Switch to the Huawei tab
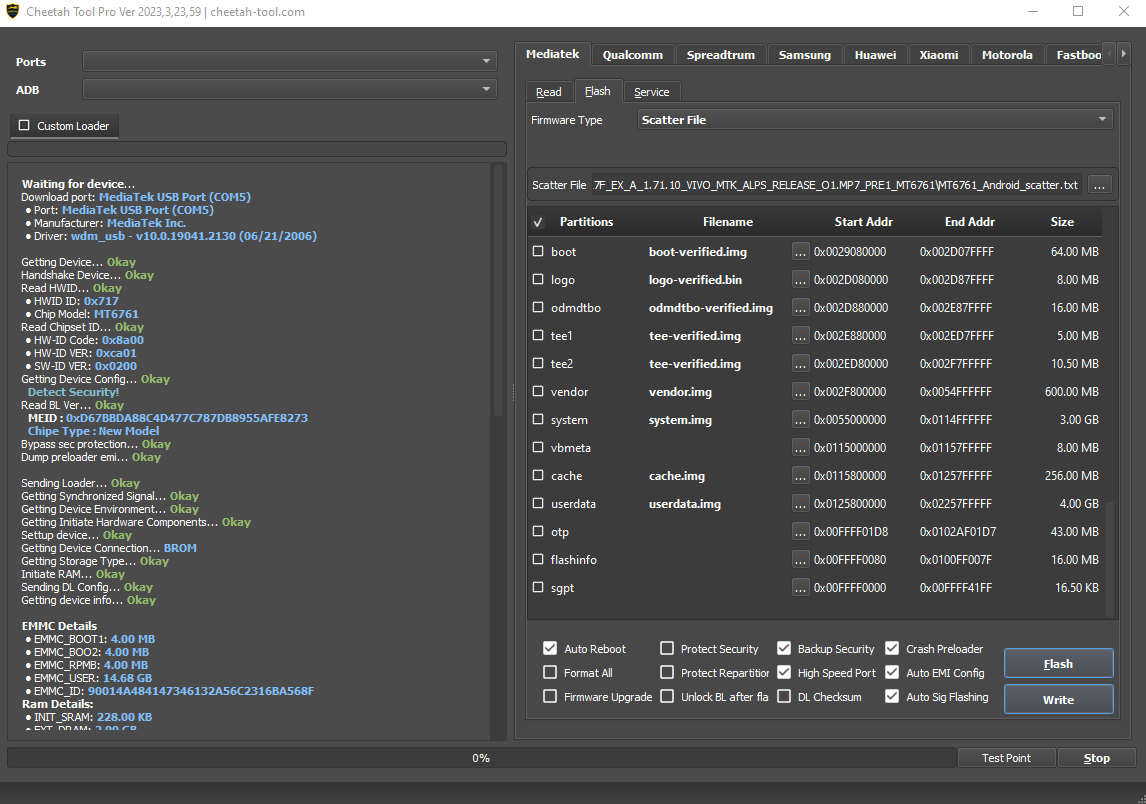This screenshot has height=804, width=1146. pos(875,55)
